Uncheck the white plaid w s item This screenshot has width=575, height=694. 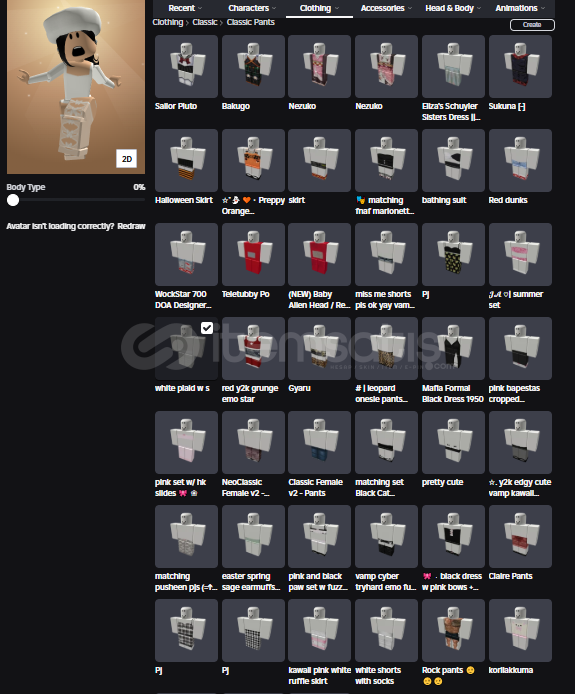[207, 328]
